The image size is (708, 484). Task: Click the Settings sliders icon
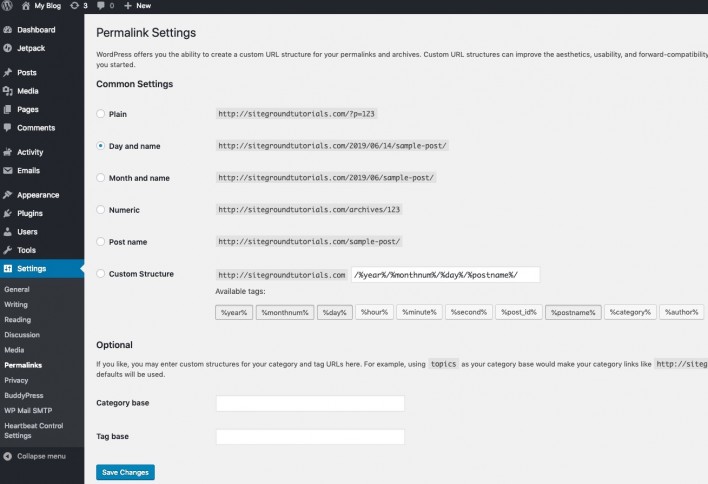point(7,269)
